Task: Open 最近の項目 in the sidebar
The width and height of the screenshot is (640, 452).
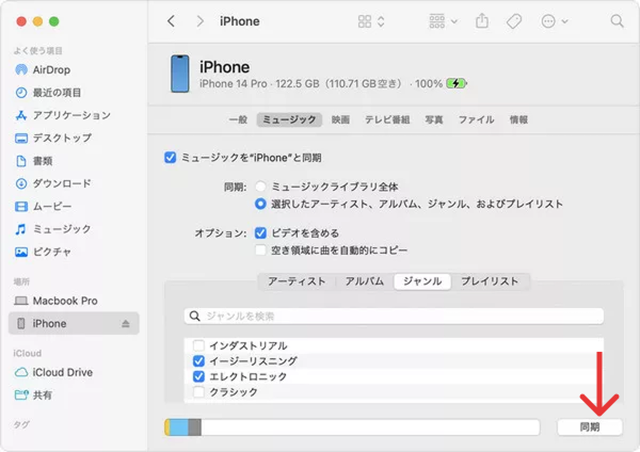Action: [x=48, y=93]
